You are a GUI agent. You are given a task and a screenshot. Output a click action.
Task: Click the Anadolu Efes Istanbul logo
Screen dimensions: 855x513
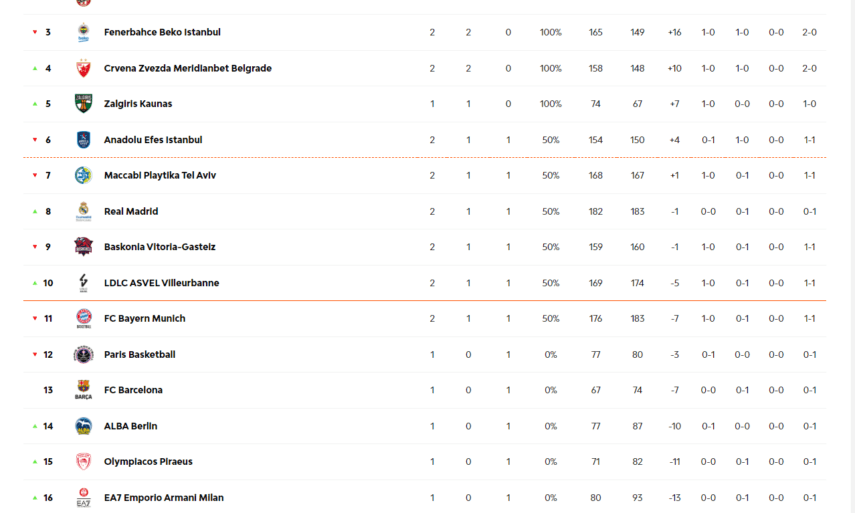[83, 140]
